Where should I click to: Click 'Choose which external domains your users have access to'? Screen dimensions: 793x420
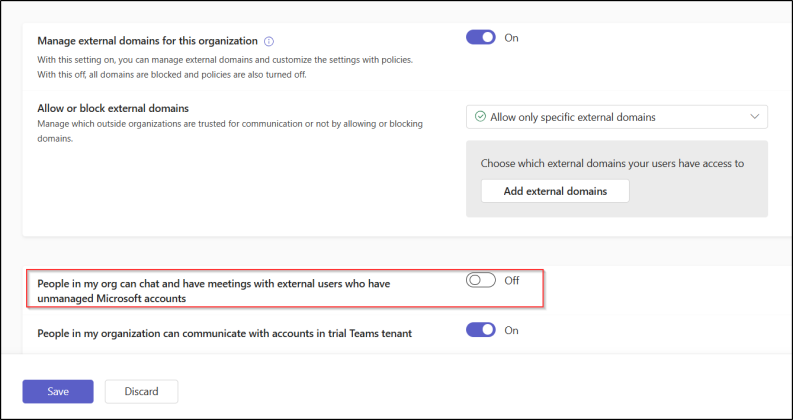coord(612,163)
